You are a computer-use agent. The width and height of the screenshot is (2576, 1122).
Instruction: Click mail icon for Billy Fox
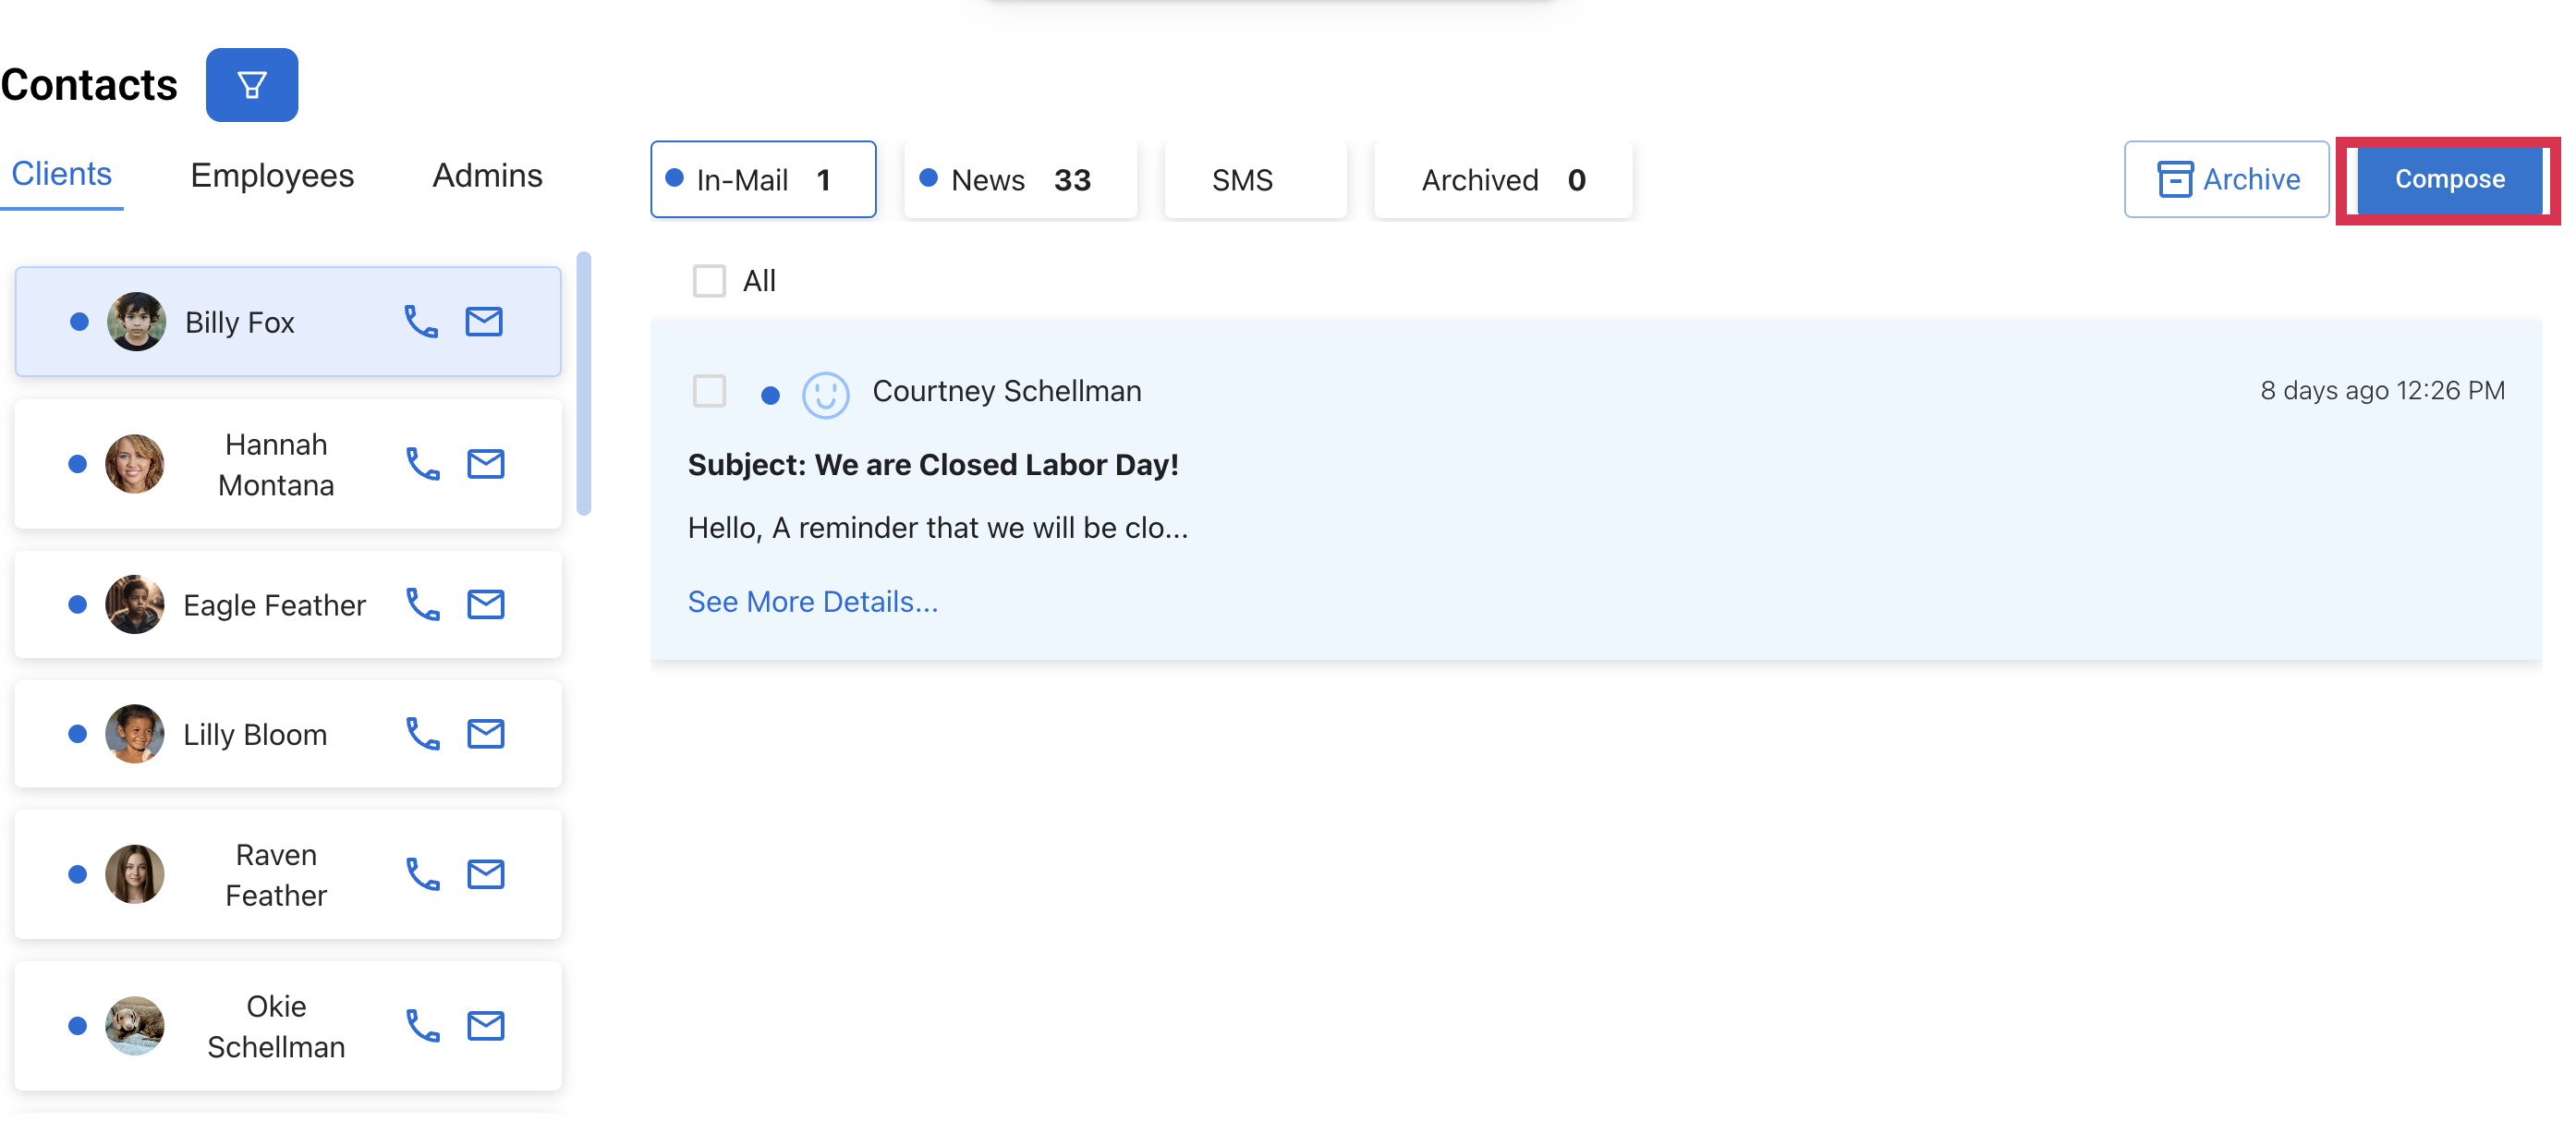pos(484,322)
